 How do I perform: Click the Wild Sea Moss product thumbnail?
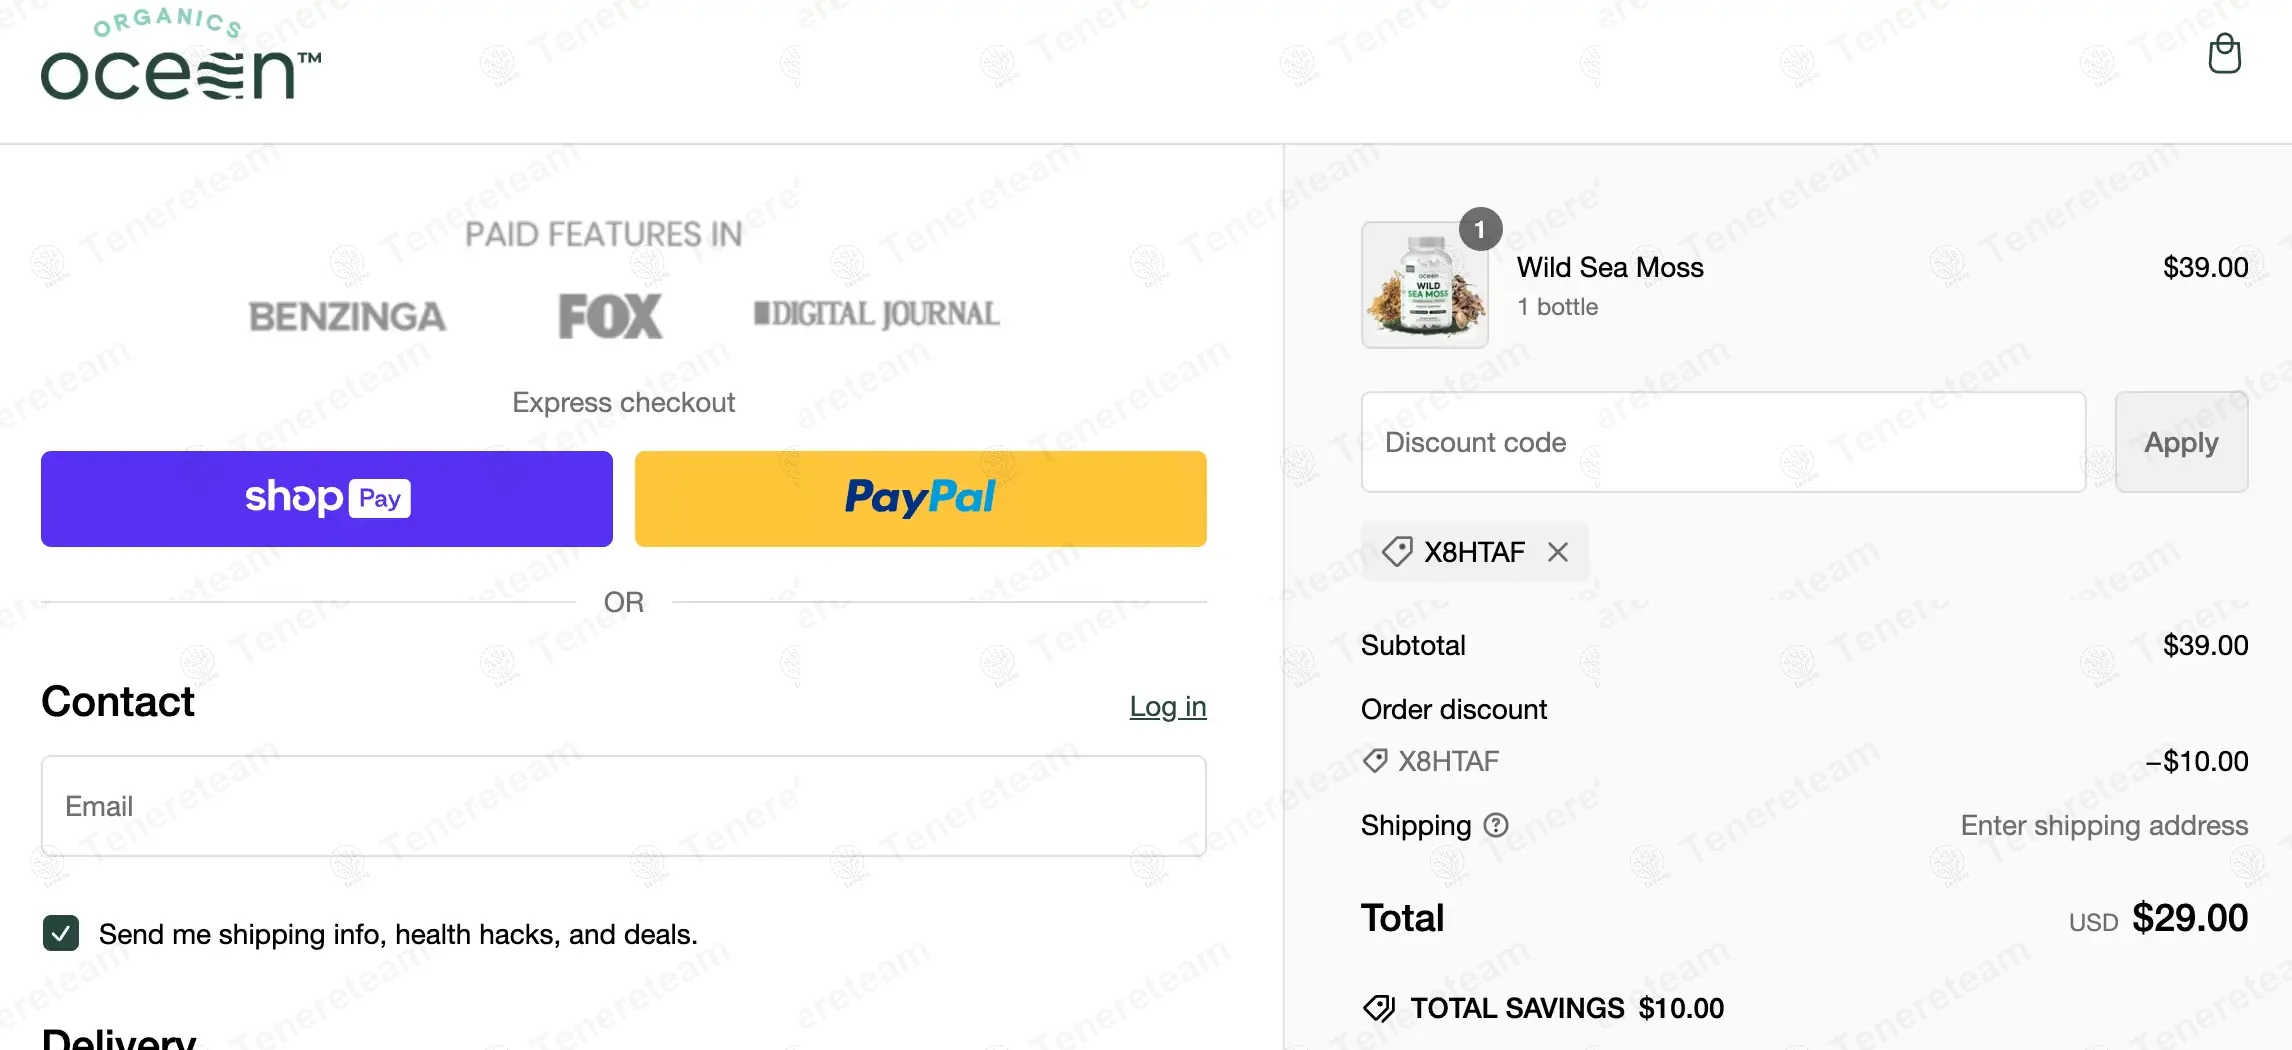click(1424, 286)
